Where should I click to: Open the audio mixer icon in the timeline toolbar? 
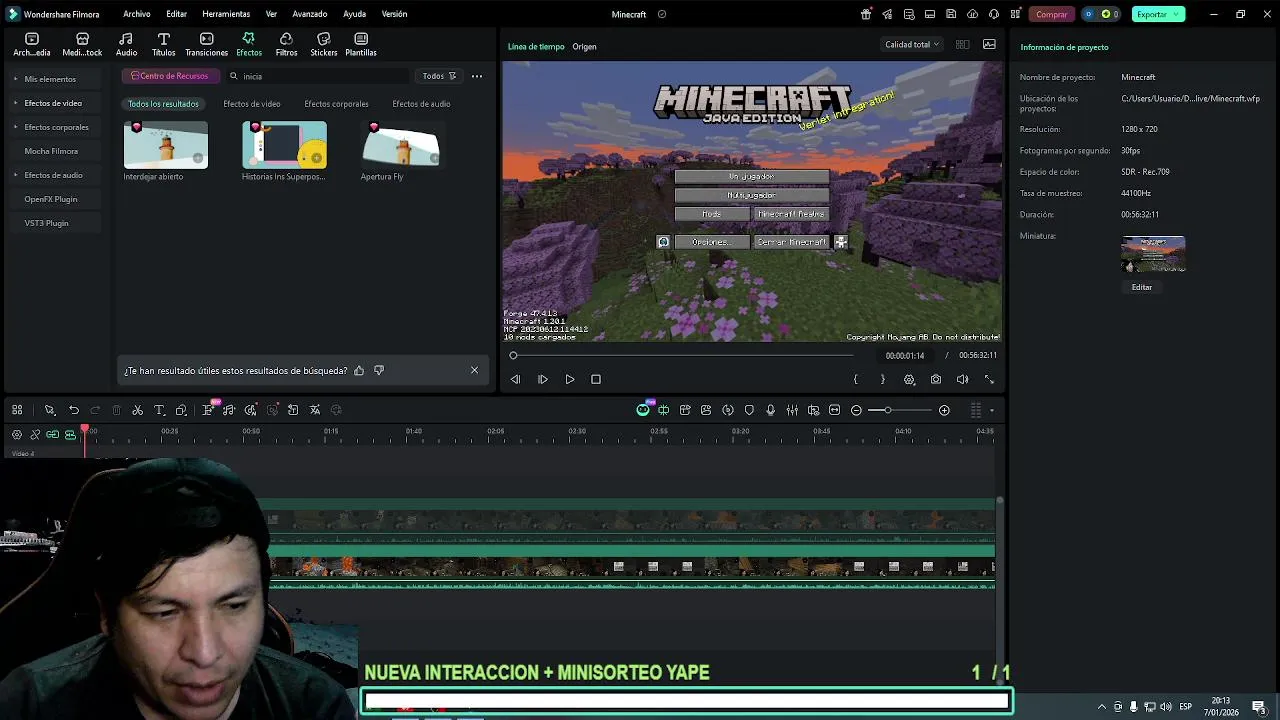(792, 410)
